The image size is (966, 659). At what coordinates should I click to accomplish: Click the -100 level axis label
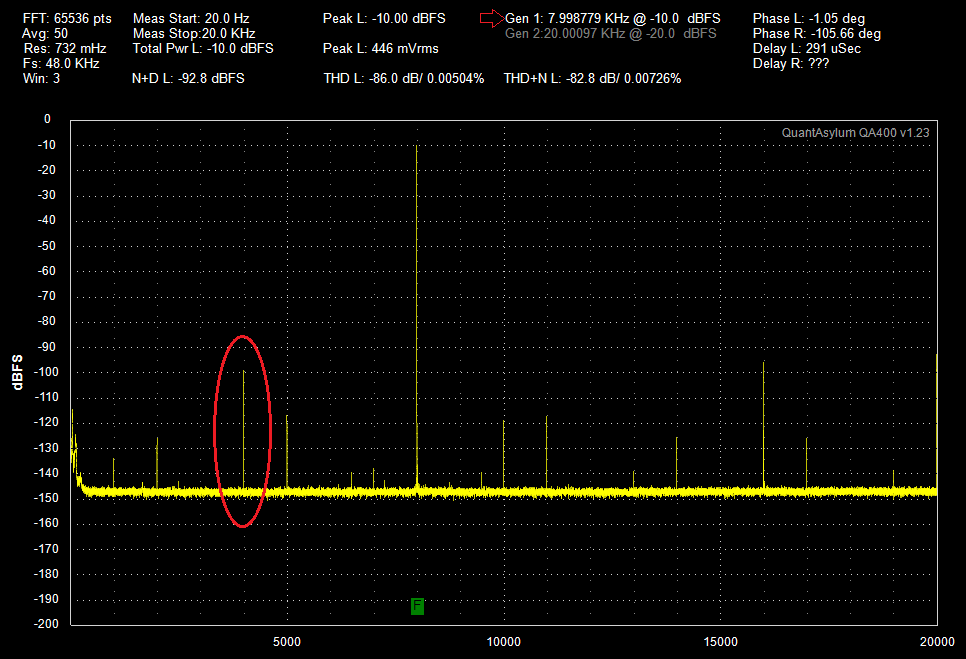[x=46, y=371]
